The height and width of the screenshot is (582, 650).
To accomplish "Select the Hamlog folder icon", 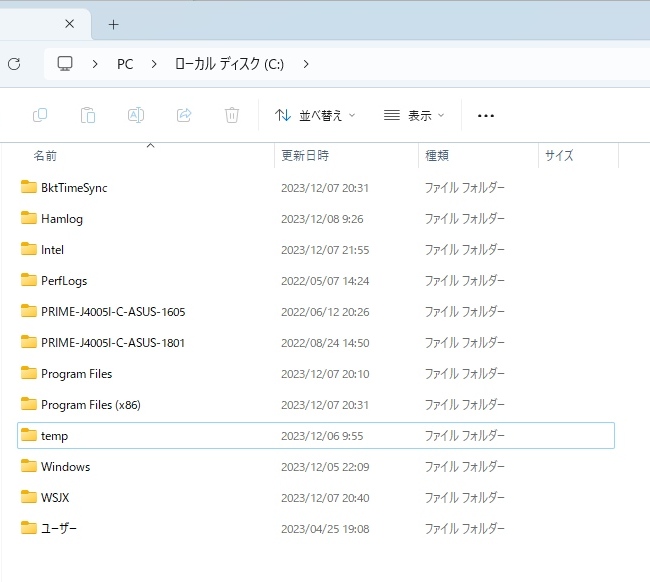I will [29, 218].
